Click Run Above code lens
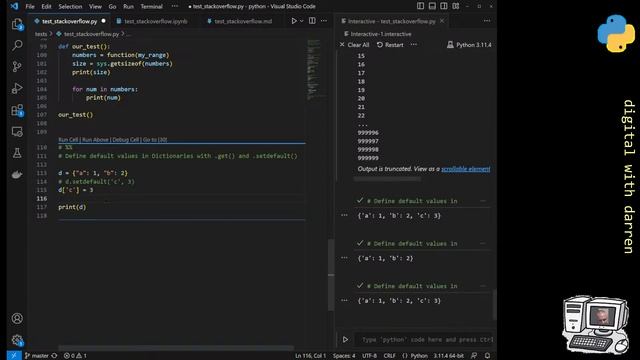The height and width of the screenshot is (360, 640). click(x=95, y=140)
